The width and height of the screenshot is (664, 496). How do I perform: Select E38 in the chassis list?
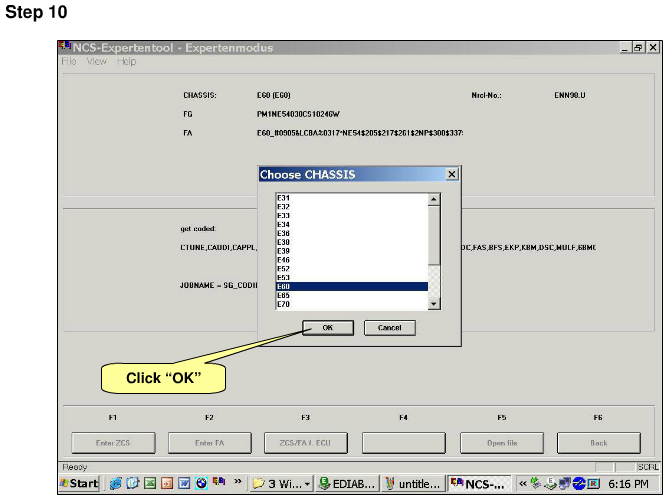[x=352, y=242]
